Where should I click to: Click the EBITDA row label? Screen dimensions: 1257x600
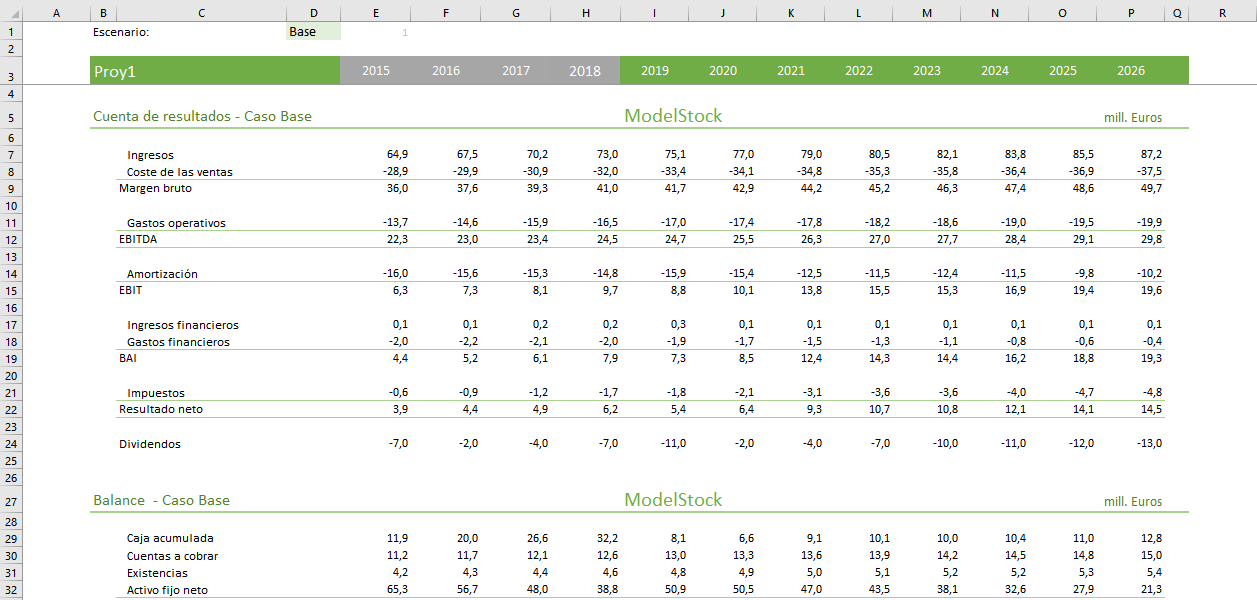pyautogui.click(x=138, y=240)
